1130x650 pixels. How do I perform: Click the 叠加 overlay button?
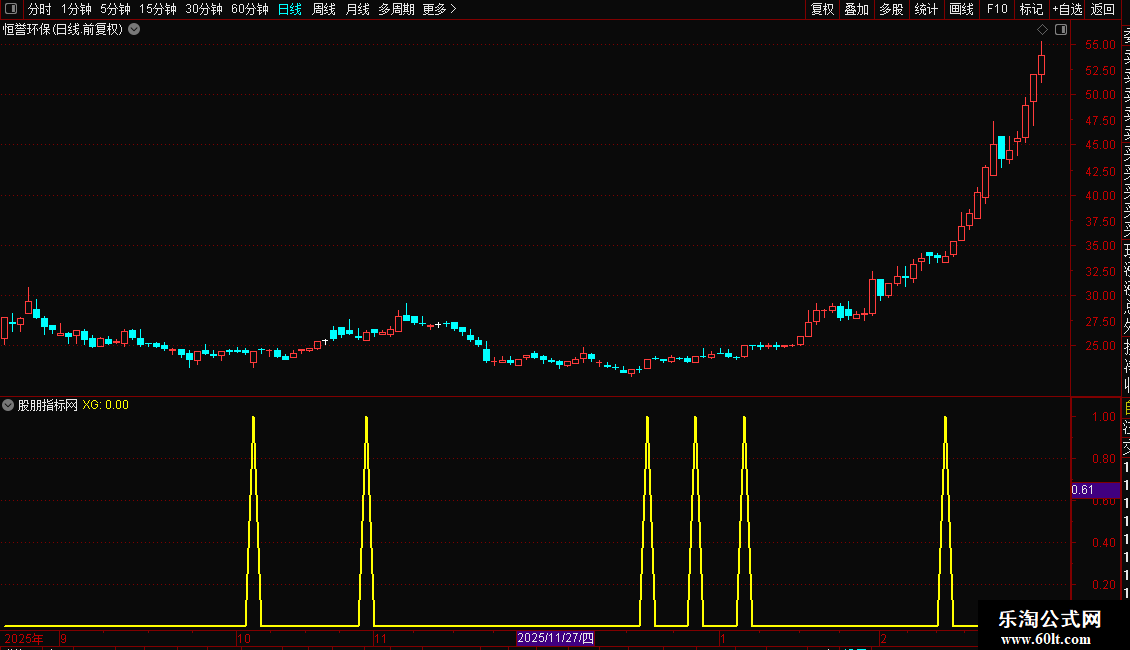[856, 9]
